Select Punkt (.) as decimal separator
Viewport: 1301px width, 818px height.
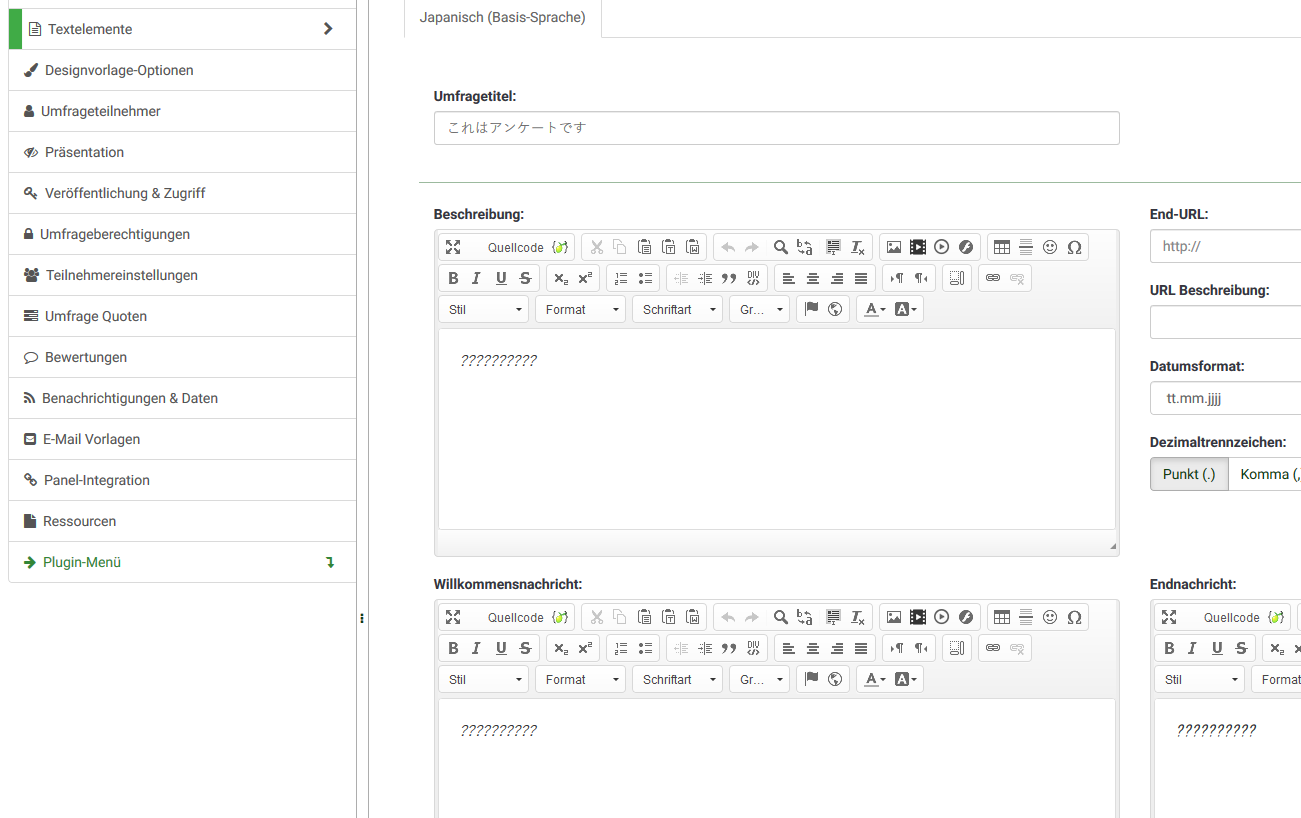1189,474
